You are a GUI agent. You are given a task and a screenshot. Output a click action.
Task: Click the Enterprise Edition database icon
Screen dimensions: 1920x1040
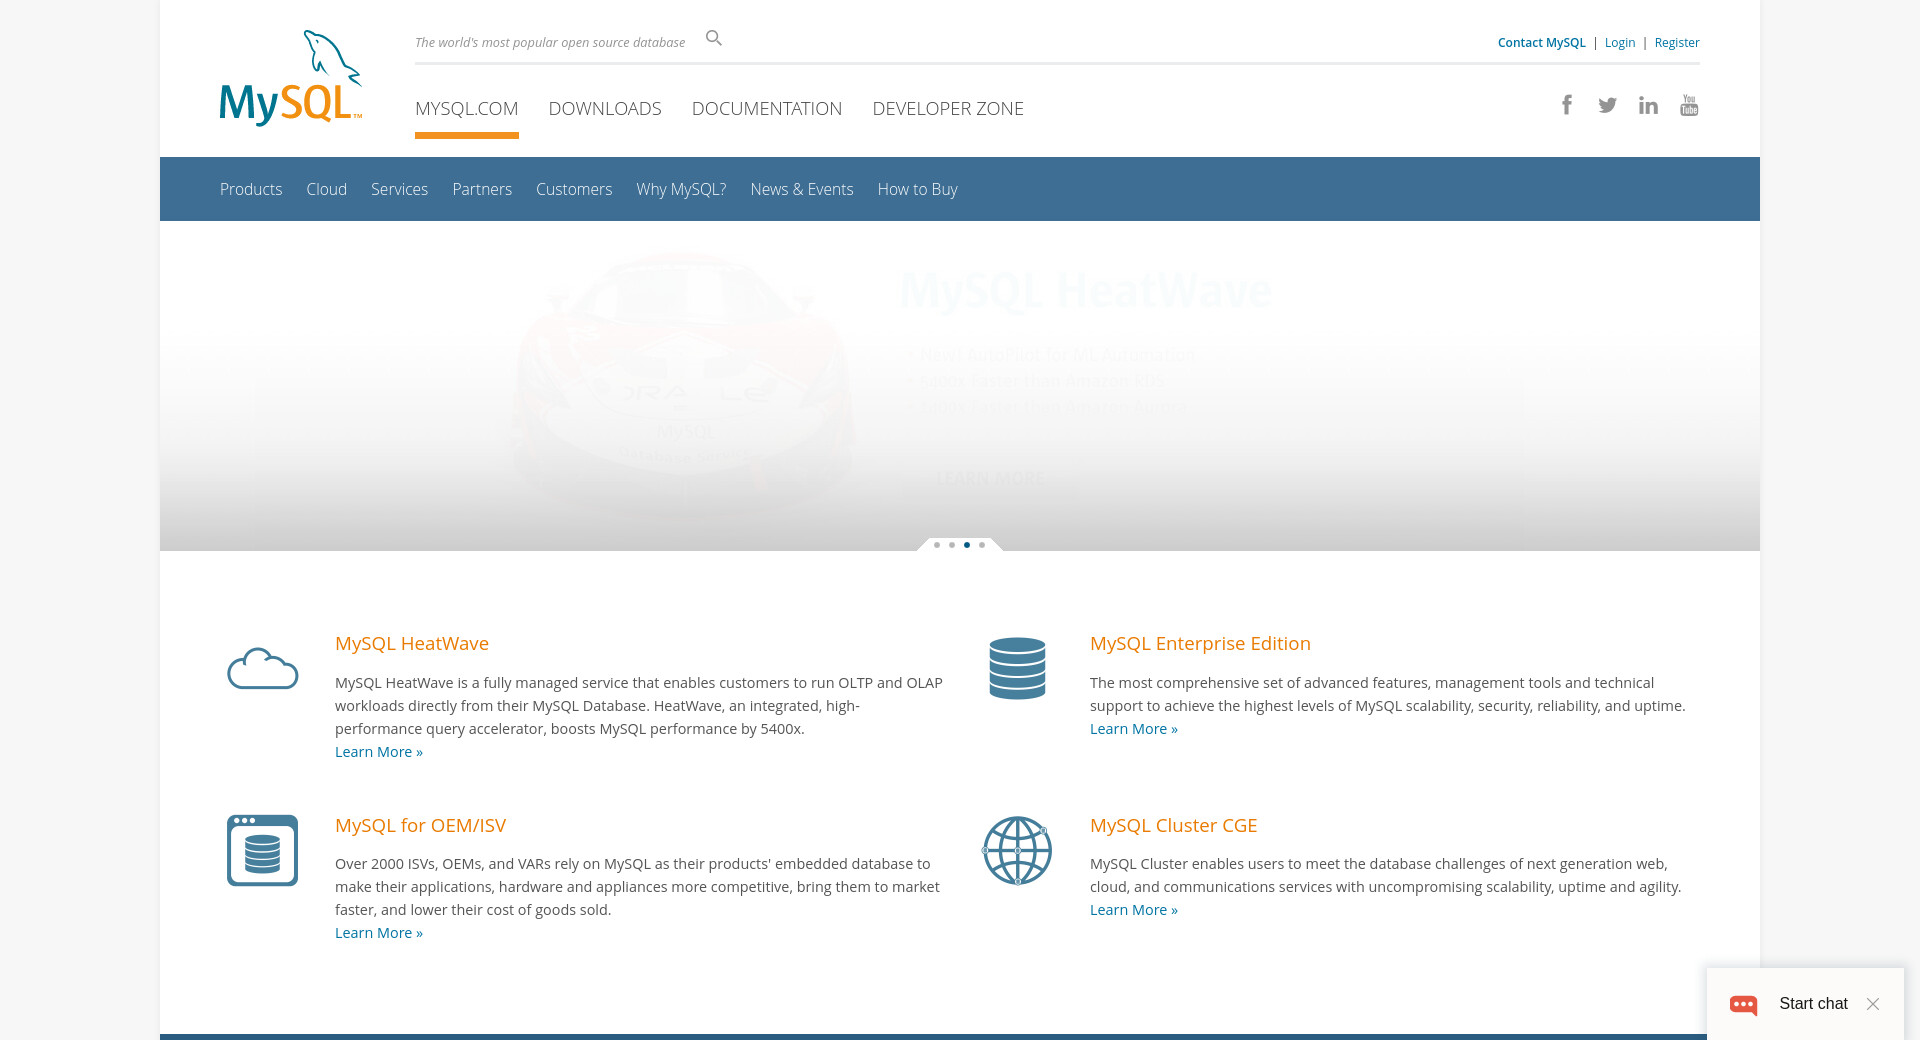[x=1017, y=668]
